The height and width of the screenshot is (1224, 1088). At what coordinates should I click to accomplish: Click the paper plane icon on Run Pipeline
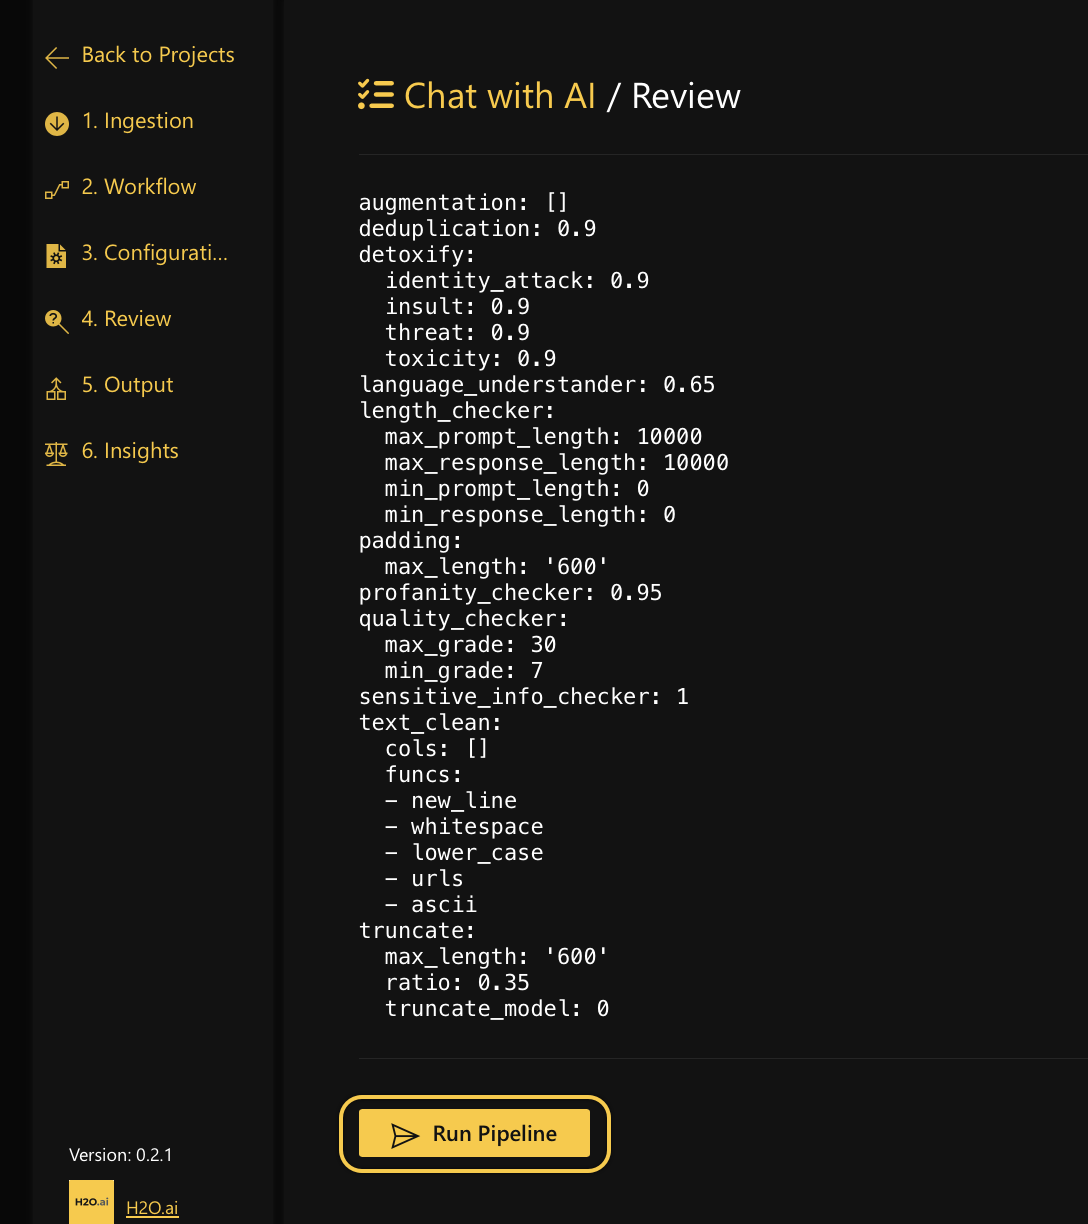click(404, 1135)
